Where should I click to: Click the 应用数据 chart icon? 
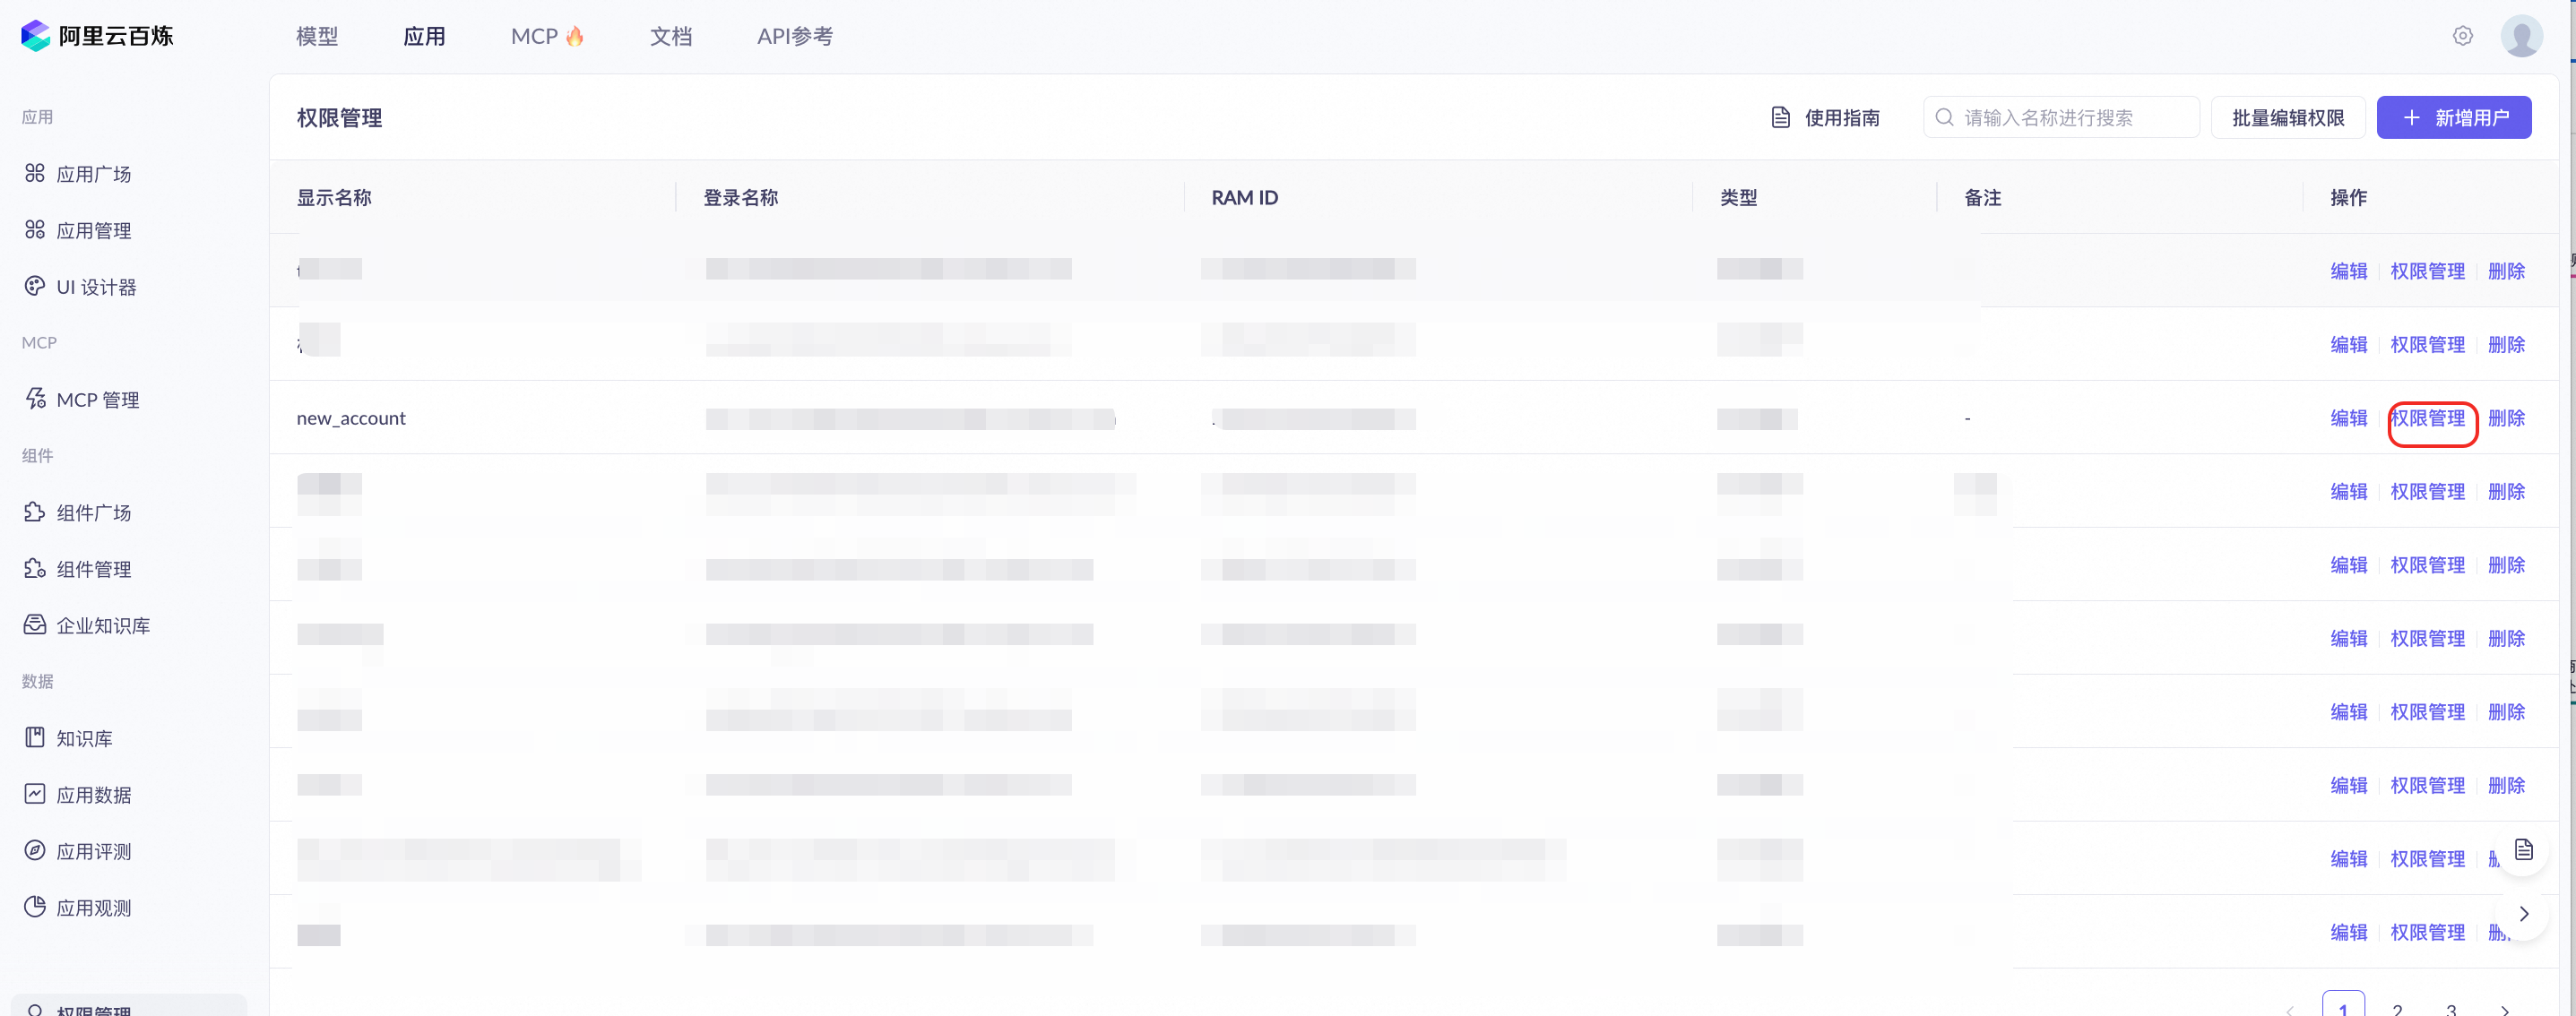click(x=35, y=794)
